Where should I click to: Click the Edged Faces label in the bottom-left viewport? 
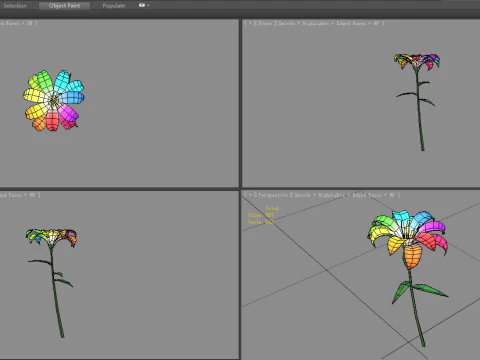(11, 195)
